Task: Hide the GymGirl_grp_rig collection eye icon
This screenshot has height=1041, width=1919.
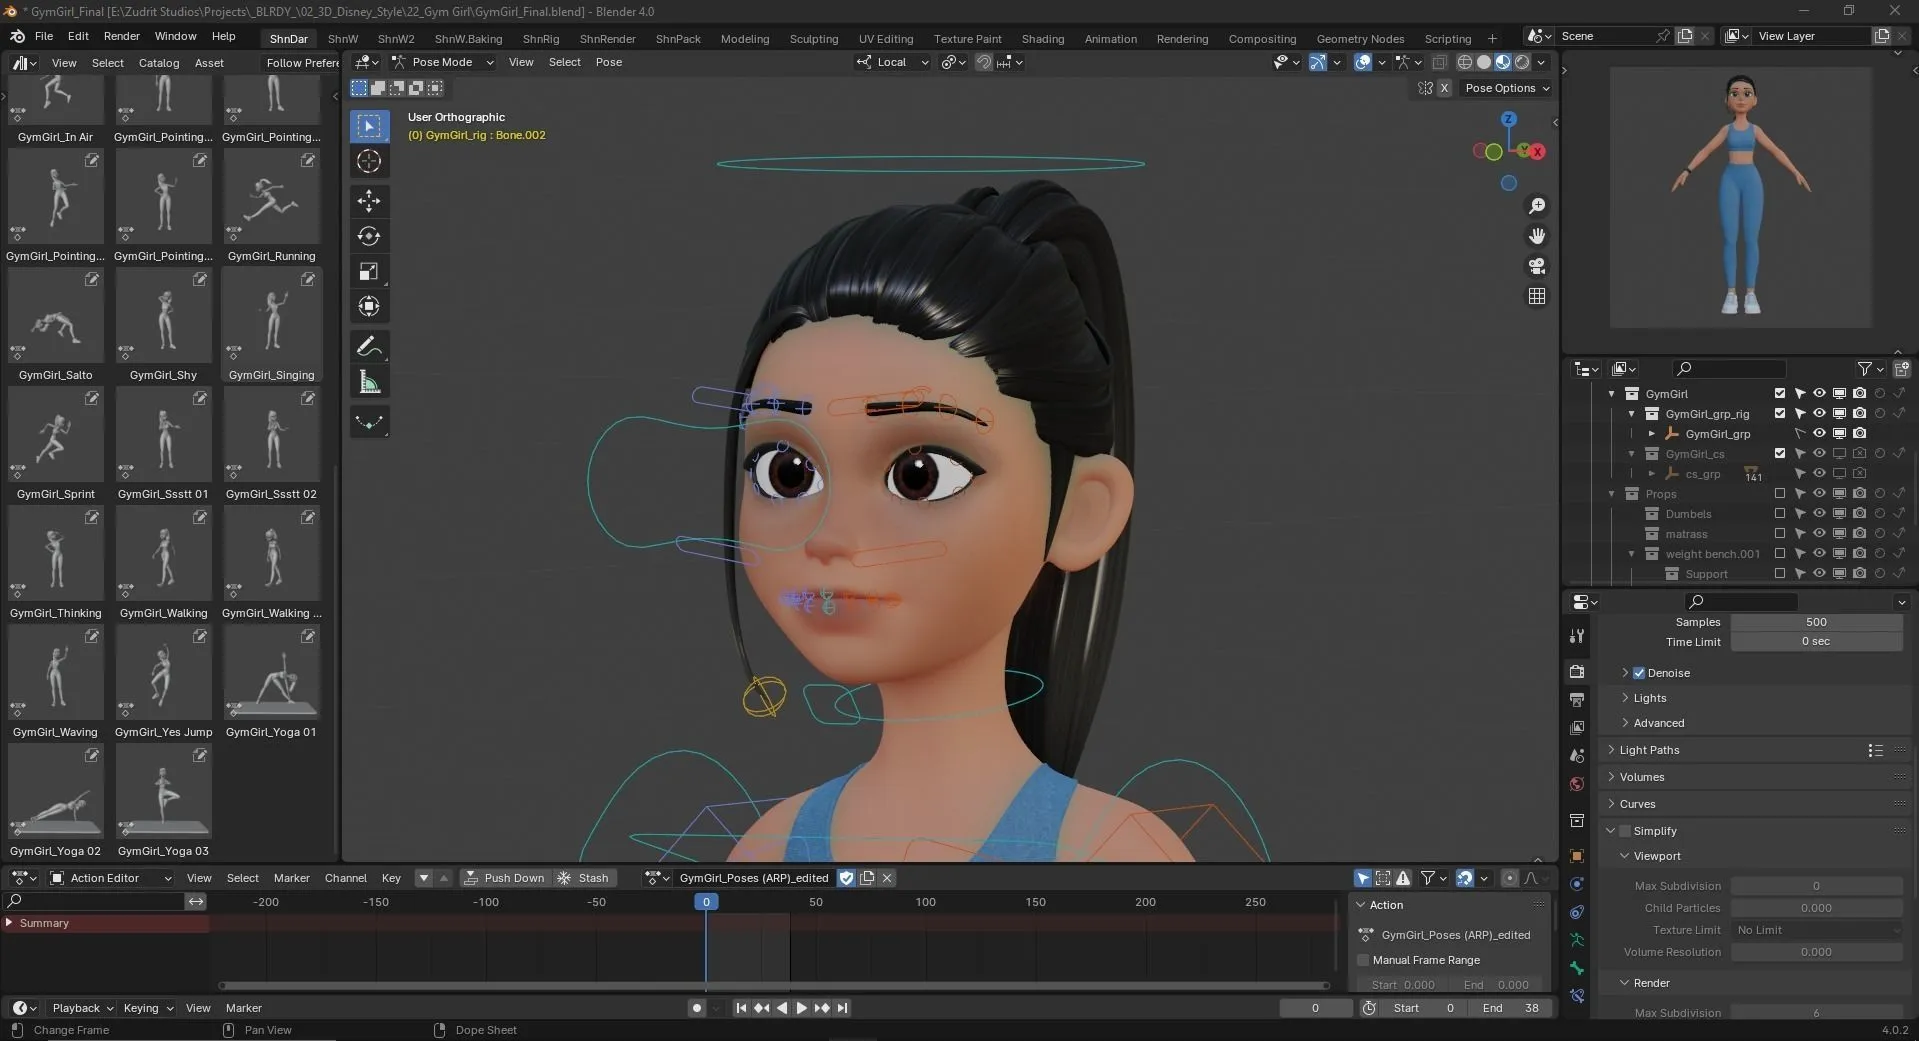Action: tap(1819, 413)
